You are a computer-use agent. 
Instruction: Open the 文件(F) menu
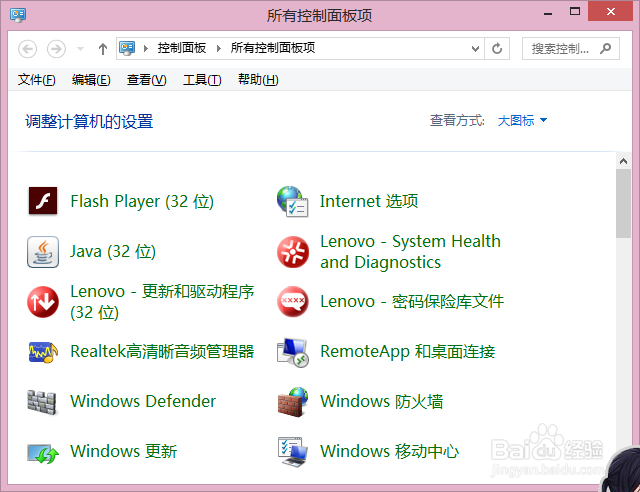click(x=36, y=80)
